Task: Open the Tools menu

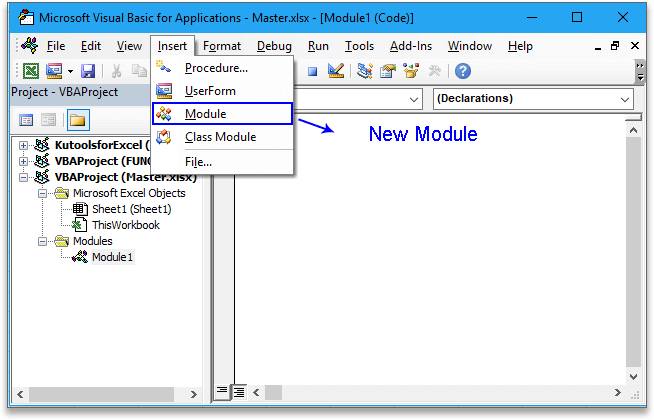Action: (359, 46)
